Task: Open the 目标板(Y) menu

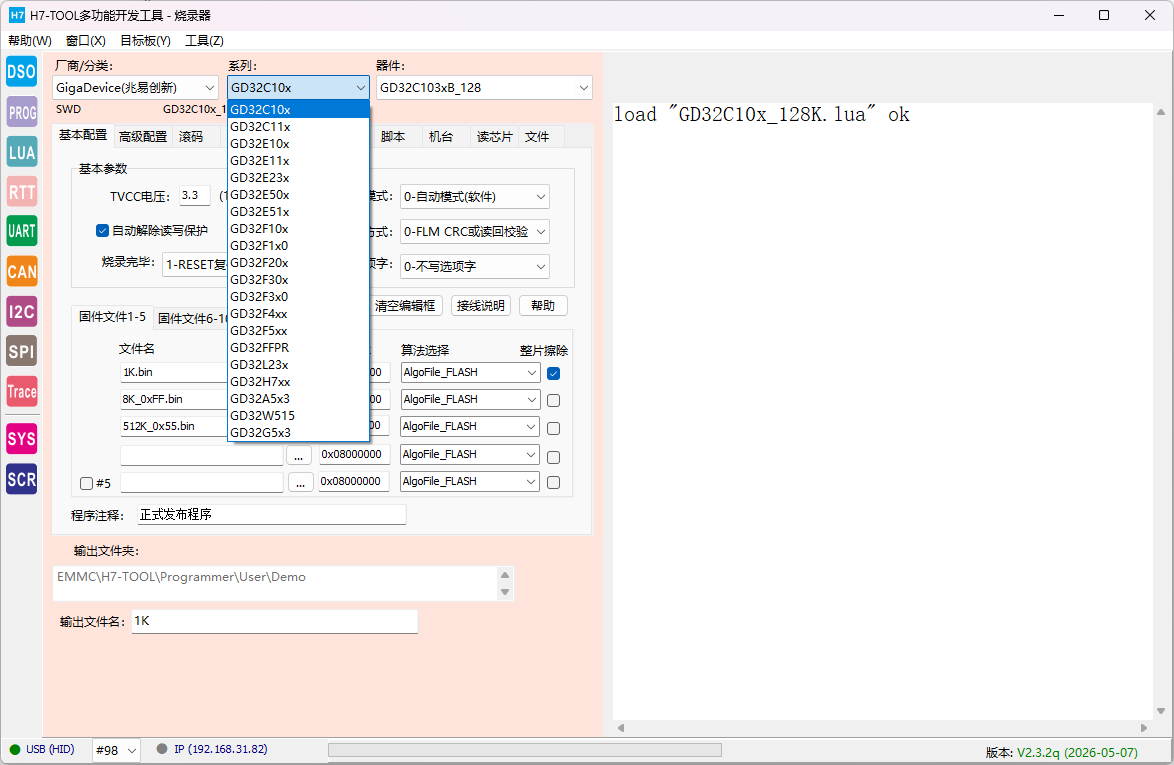Action: [x=145, y=40]
